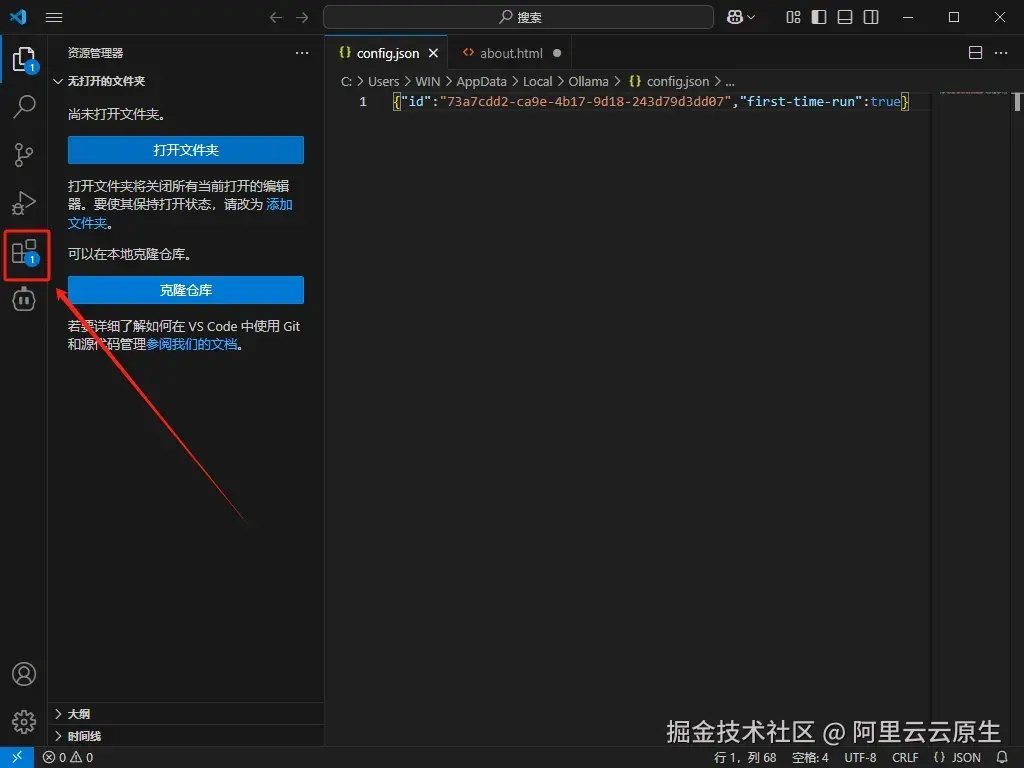Click the 添加文件夹 link
The image size is (1024, 768).
(280, 204)
